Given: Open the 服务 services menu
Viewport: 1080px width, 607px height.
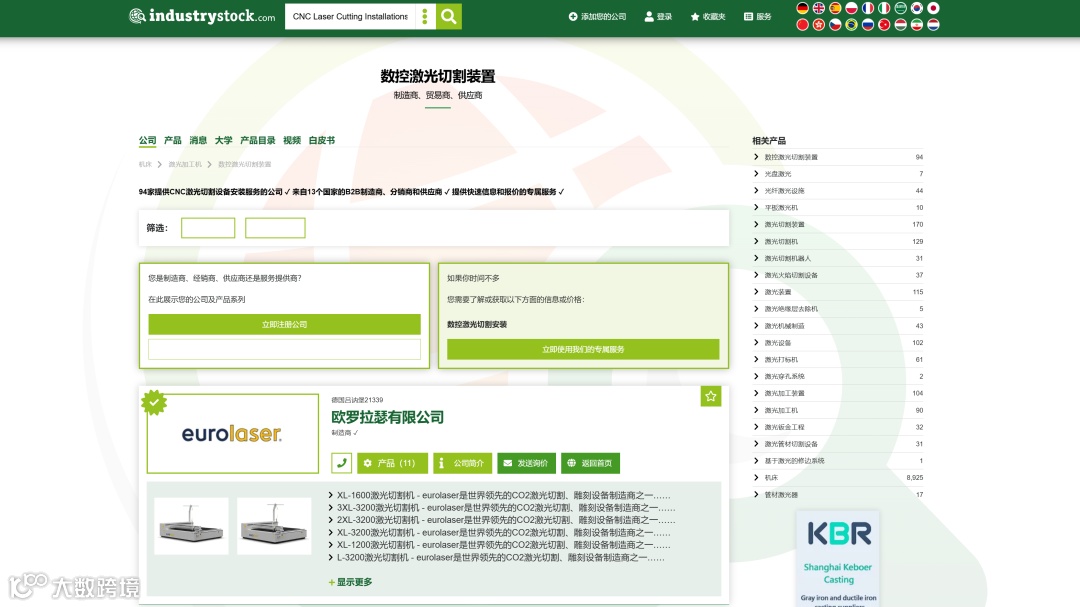Looking at the screenshot, I should point(758,17).
